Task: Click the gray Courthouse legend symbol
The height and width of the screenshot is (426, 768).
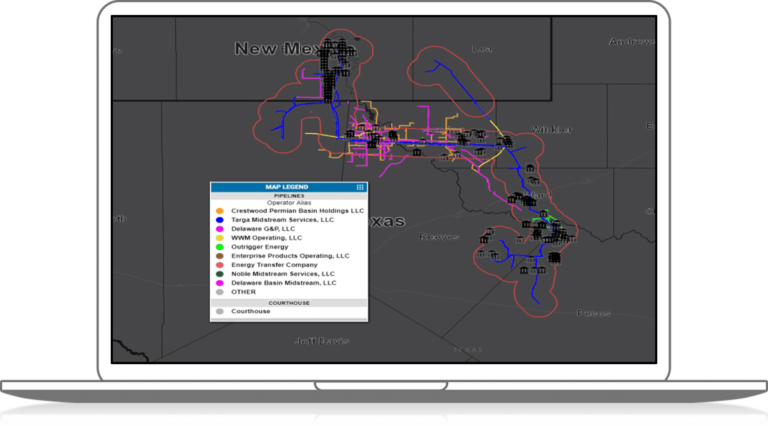Action: [x=219, y=311]
